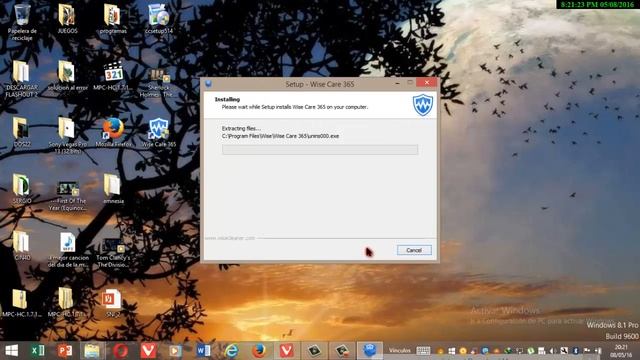Launch Opera browser from the taskbar
The width and height of the screenshot is (640, 360).
coord(120,351)
